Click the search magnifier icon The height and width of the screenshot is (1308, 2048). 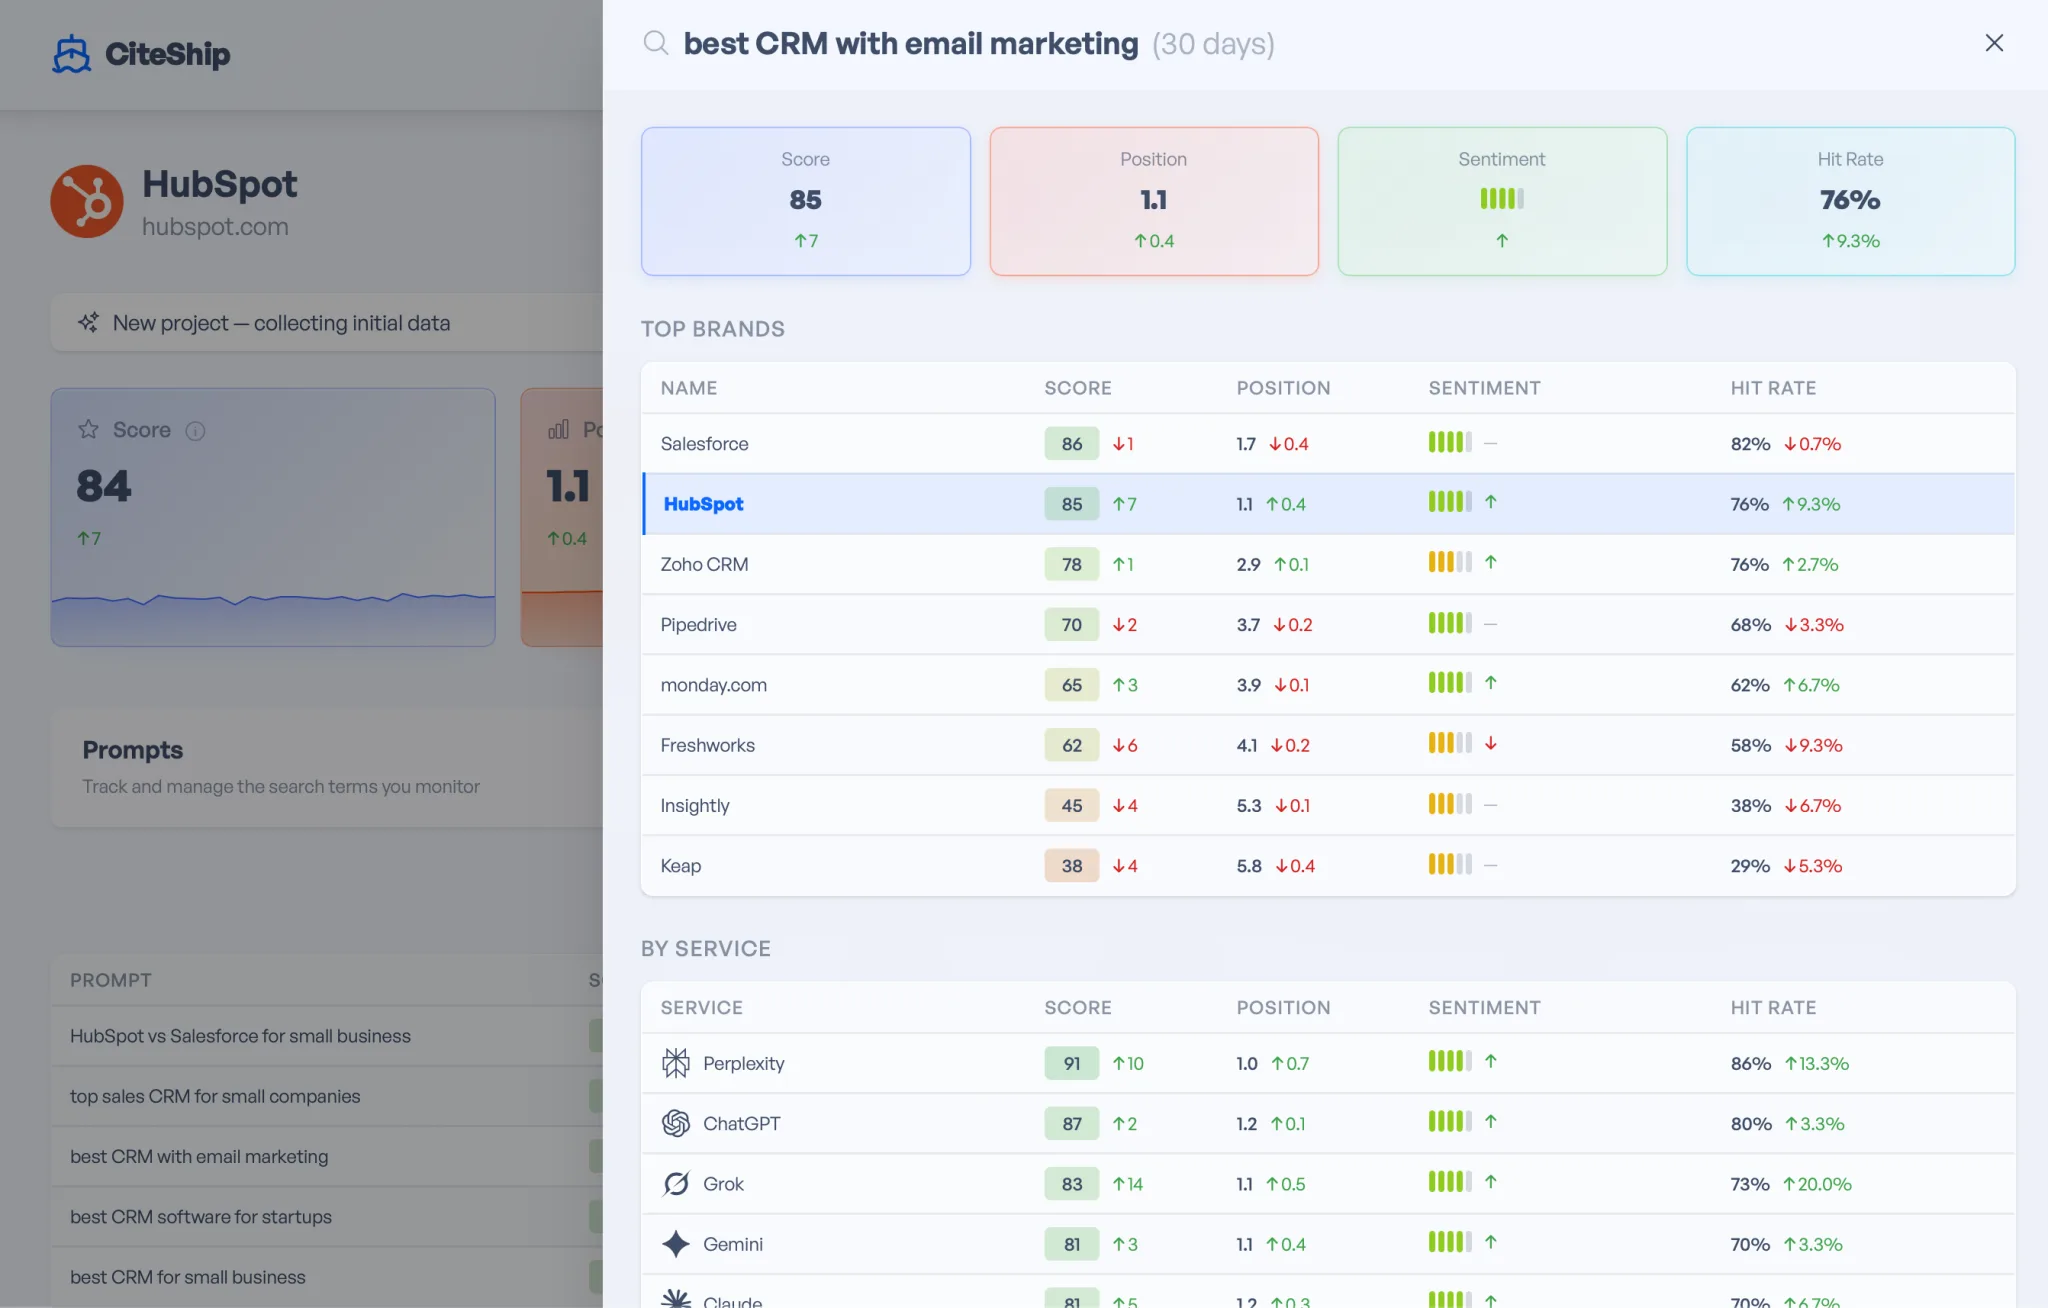click(x=656, y=43)
